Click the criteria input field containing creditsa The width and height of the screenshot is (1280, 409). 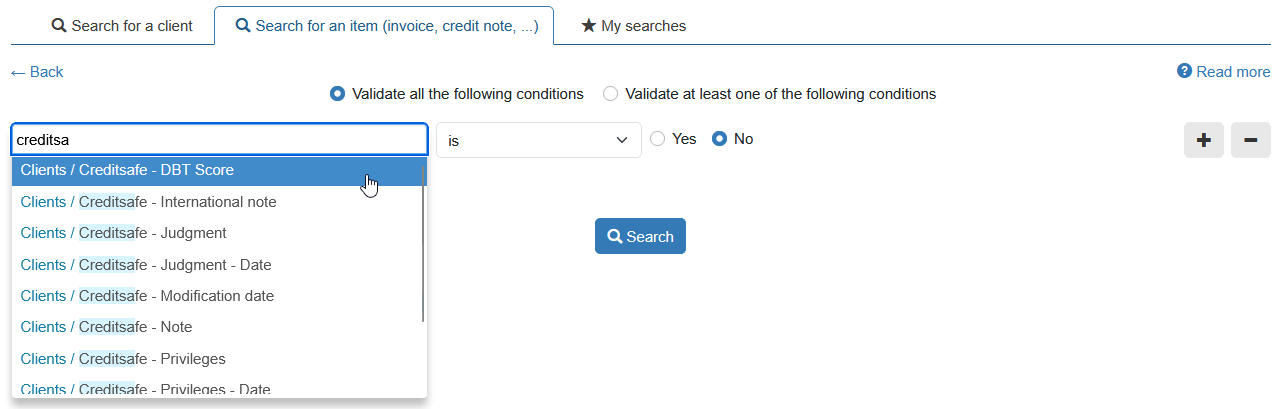tap(219, 140)
